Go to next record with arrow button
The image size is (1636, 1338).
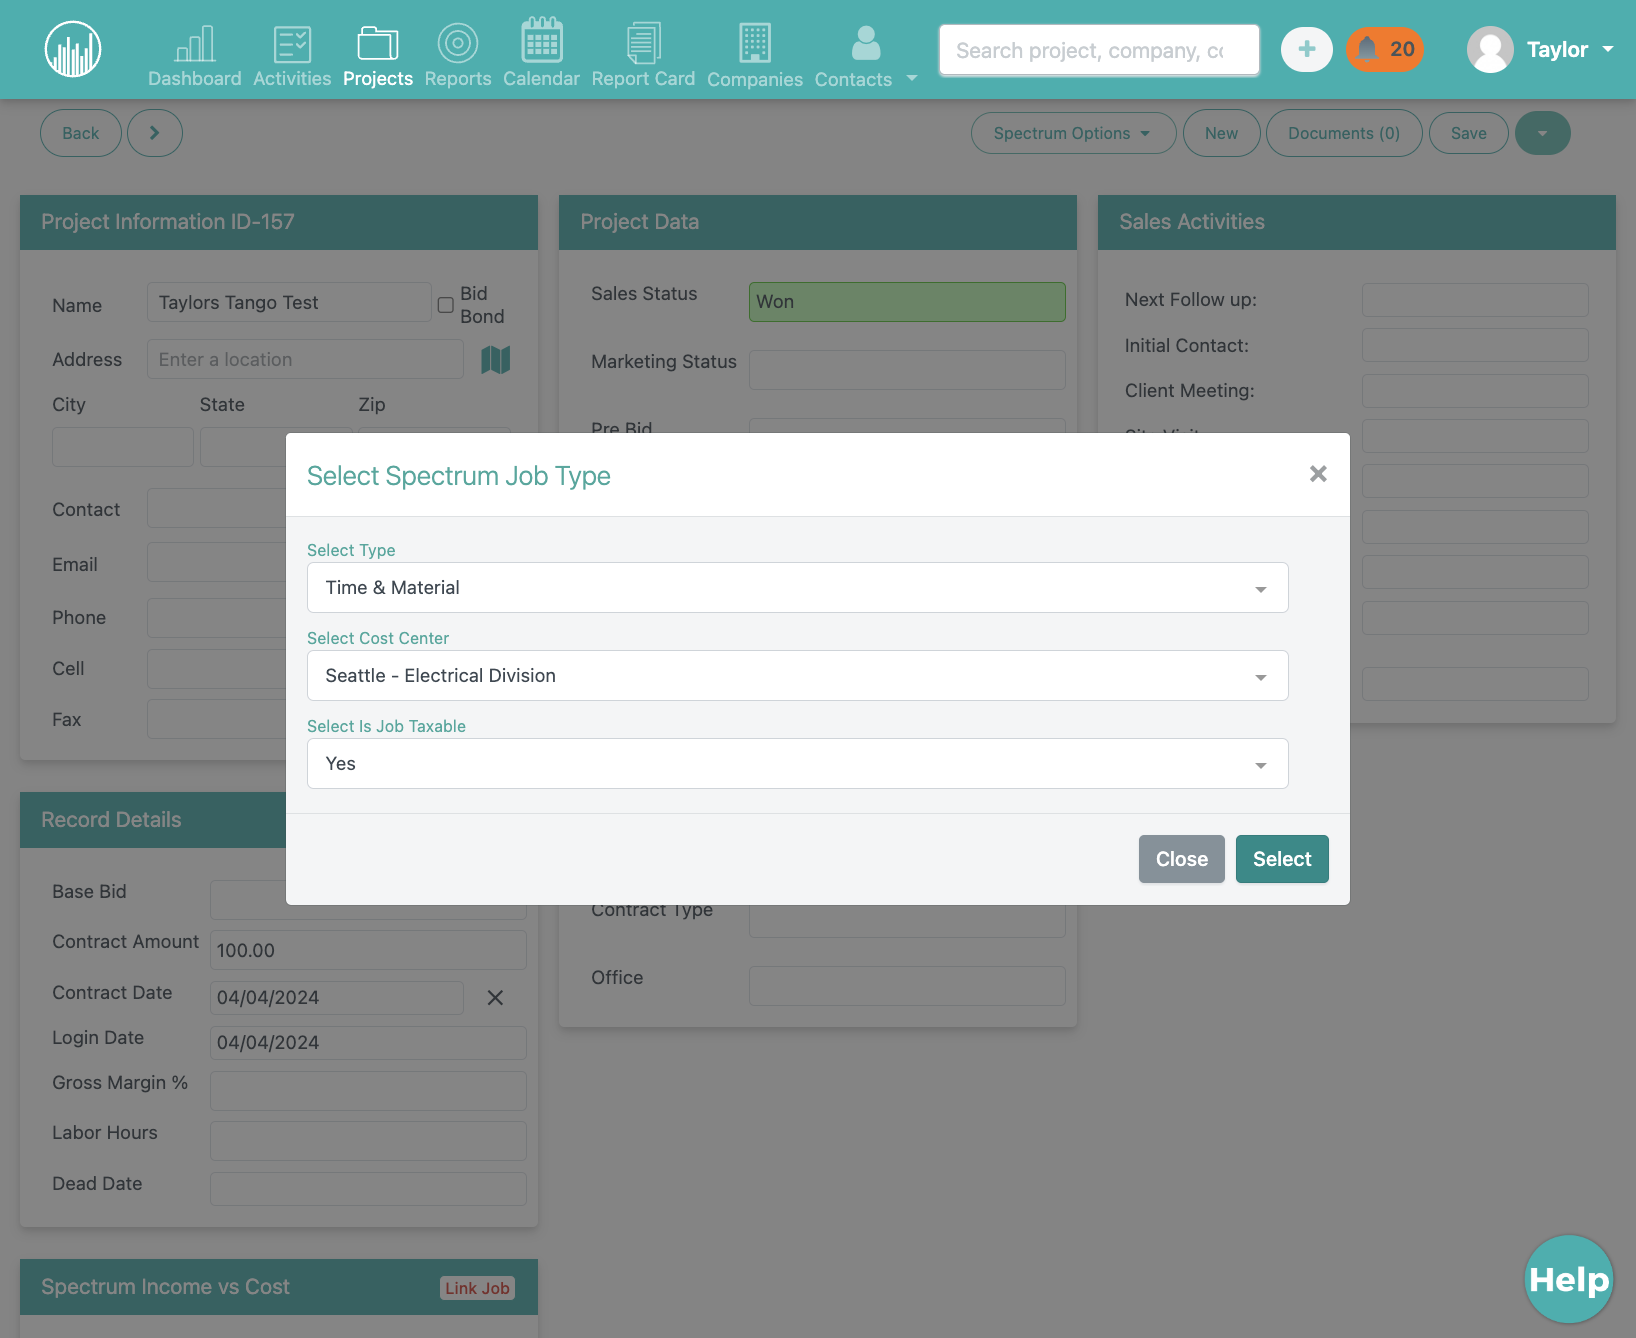click(x=154, y=133)
